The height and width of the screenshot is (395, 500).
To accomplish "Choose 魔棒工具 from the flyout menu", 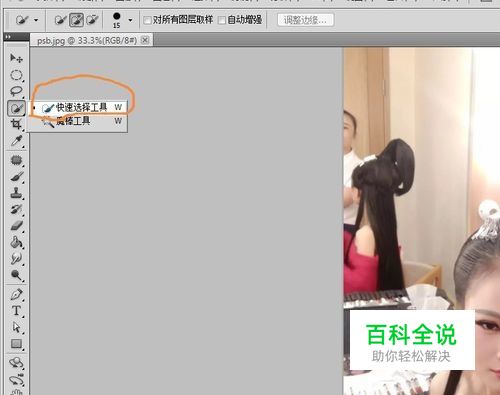I will click(x=78, y=121).
